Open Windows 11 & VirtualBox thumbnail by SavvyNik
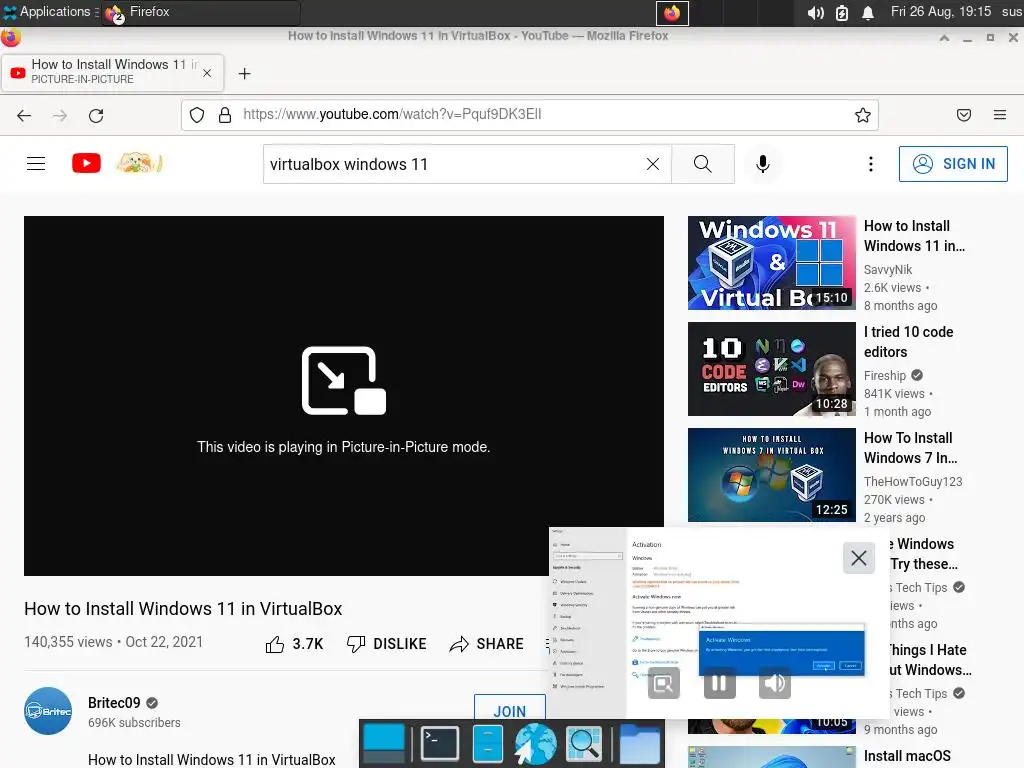 tap(771, 263)
